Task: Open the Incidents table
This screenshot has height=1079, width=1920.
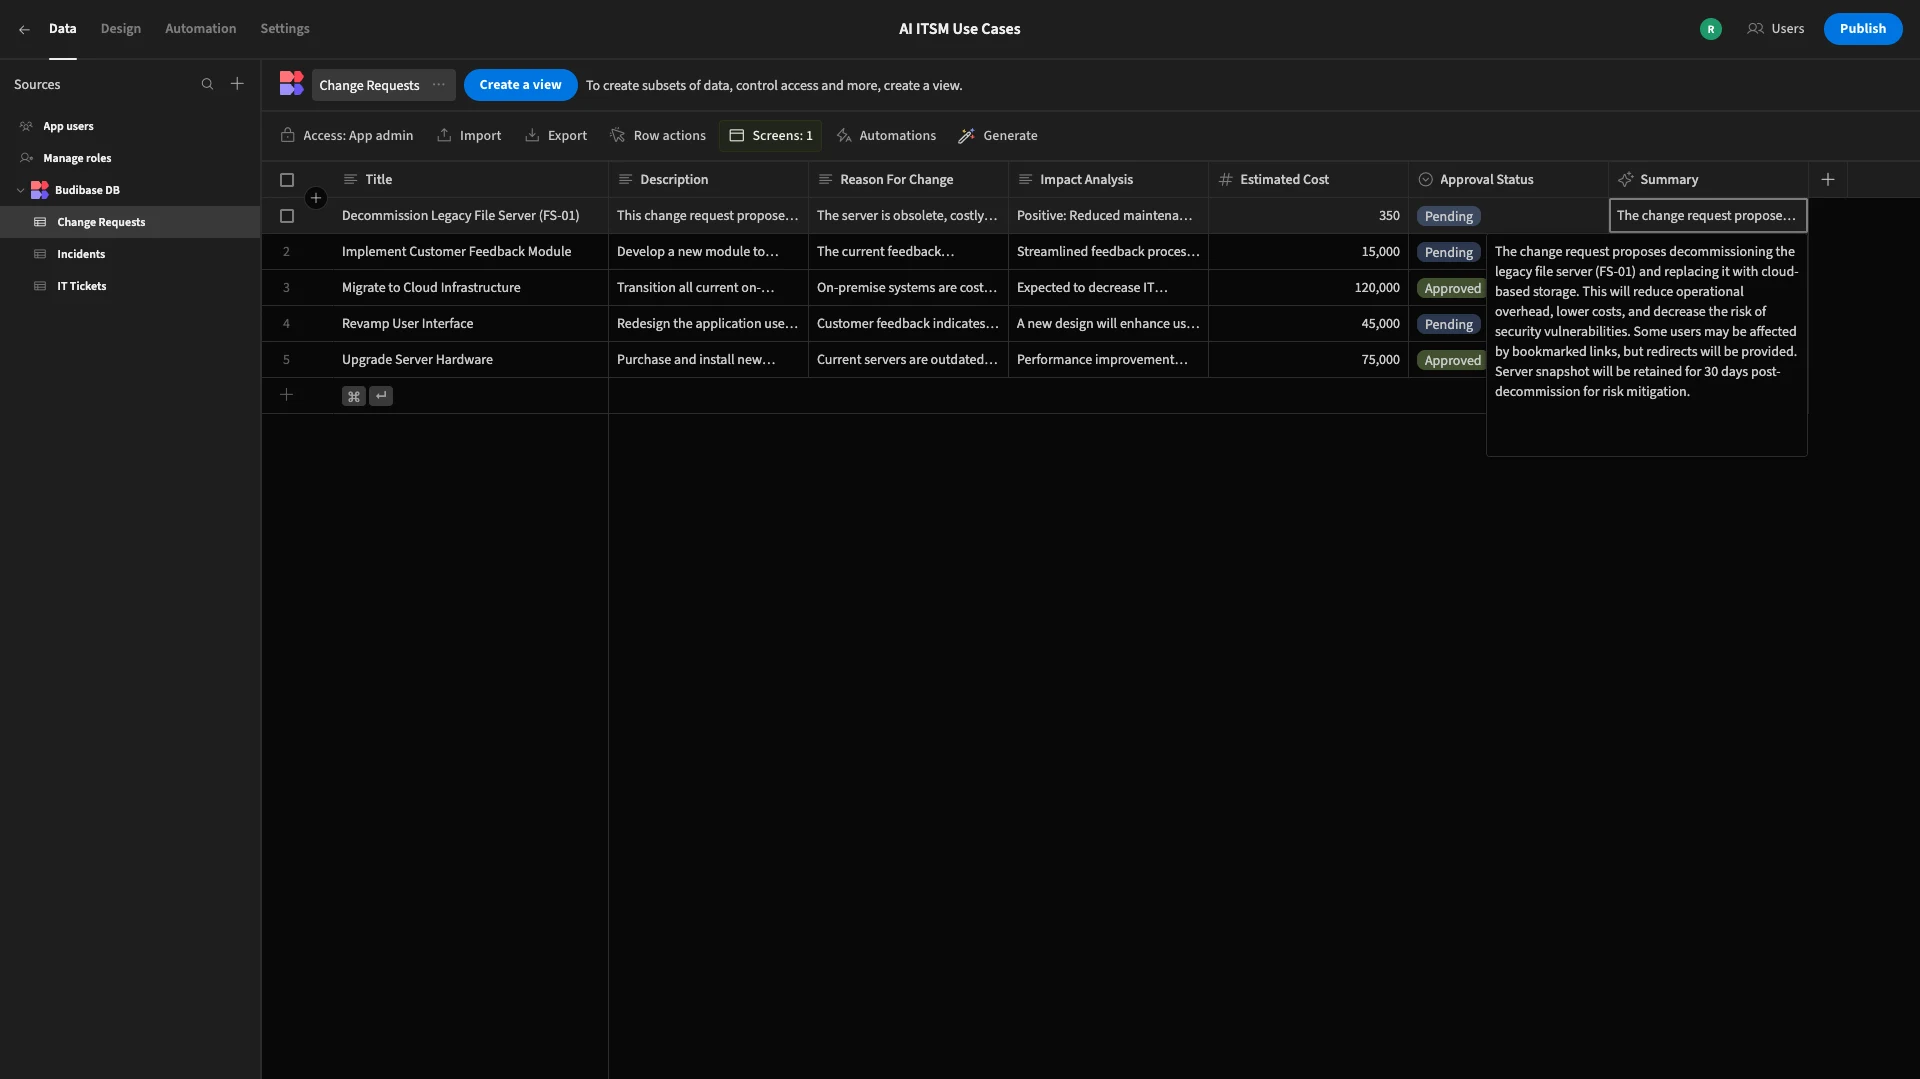Action: click(81, 254)
